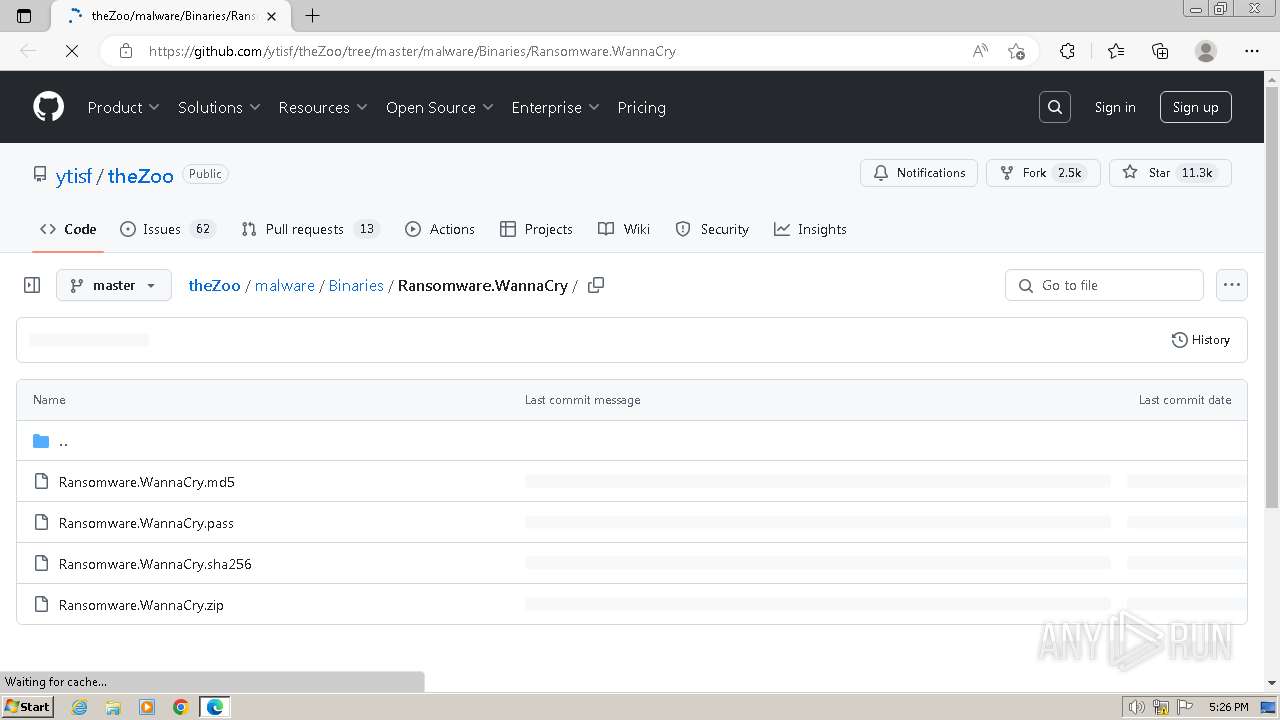Click the Sign up button
Viewport: 1280px width, 720px height.
(x=1196, y=107)
